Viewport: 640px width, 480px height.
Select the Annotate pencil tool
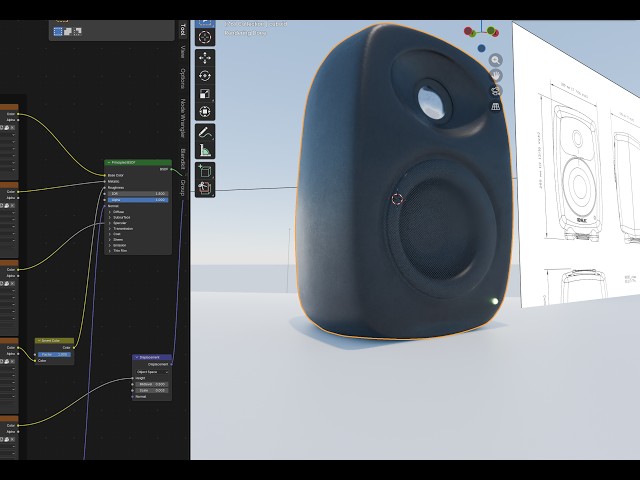click(204, 132)
